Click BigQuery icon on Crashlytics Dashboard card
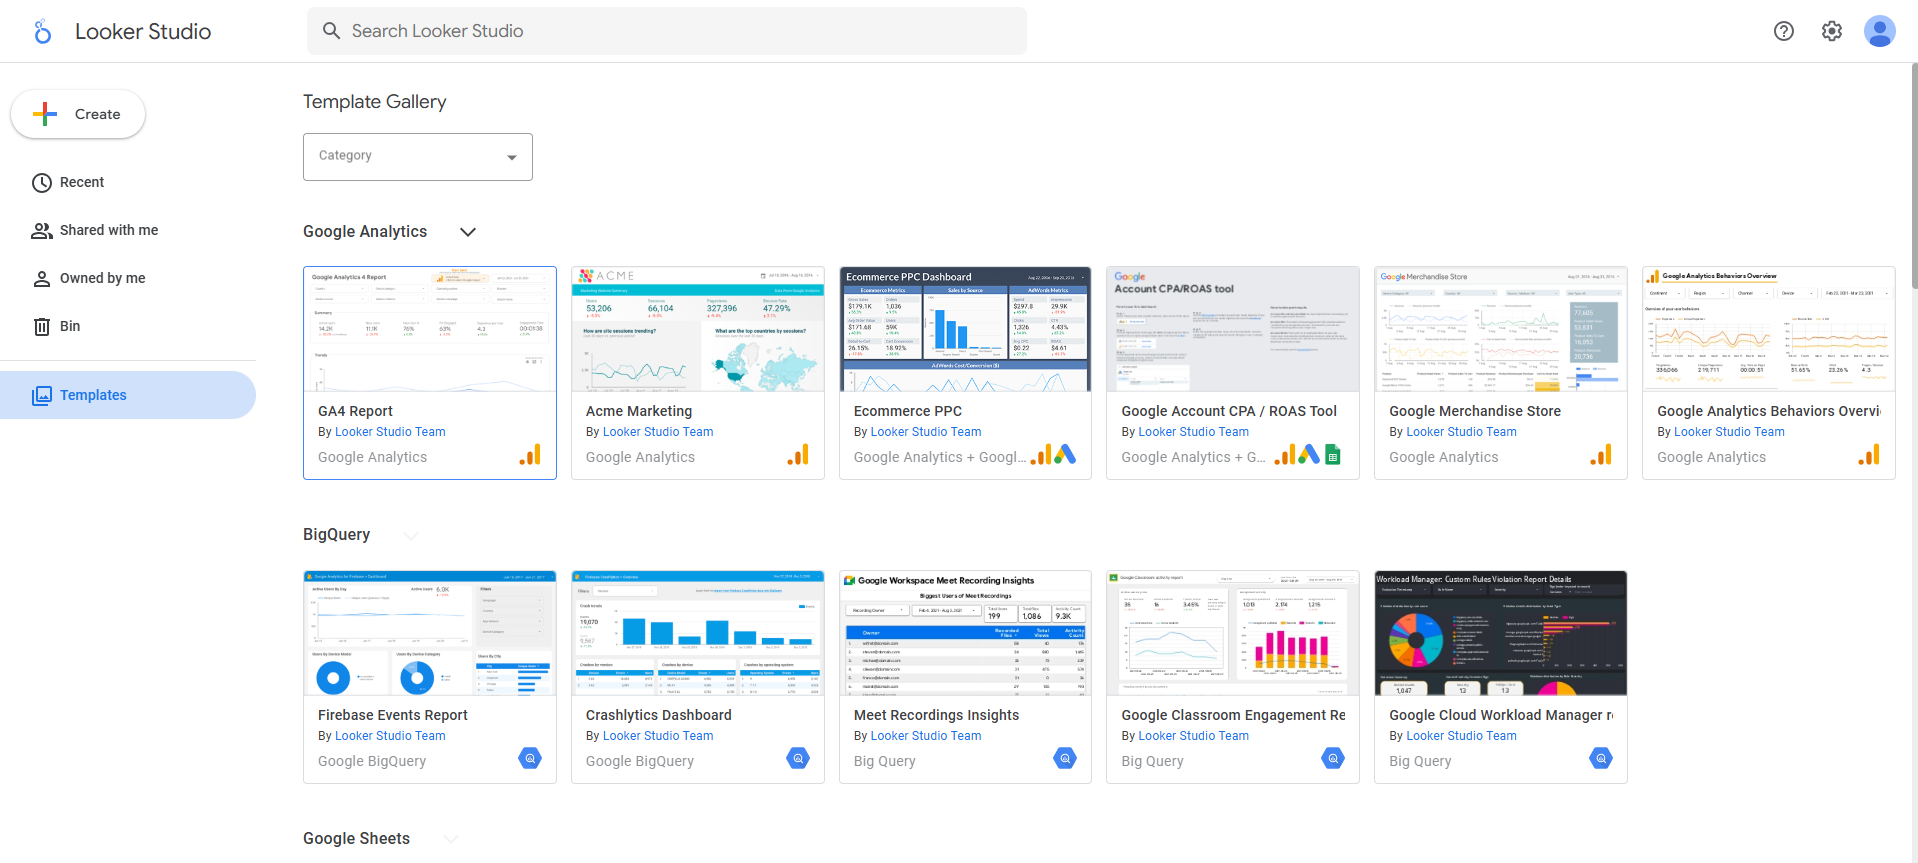1918x863 pixels. tap(798, 758)
